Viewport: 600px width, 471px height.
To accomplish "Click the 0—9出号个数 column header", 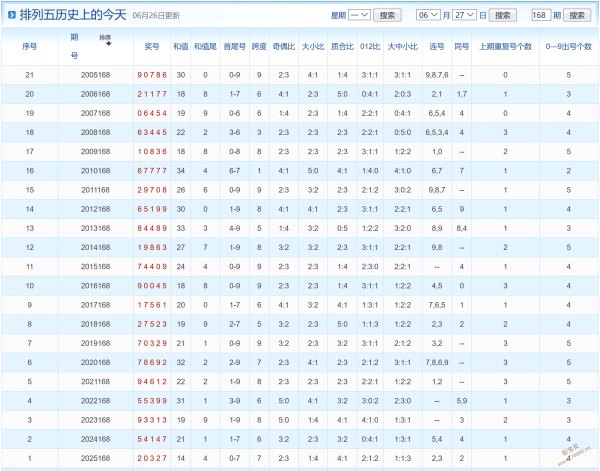I will [569, 47].
